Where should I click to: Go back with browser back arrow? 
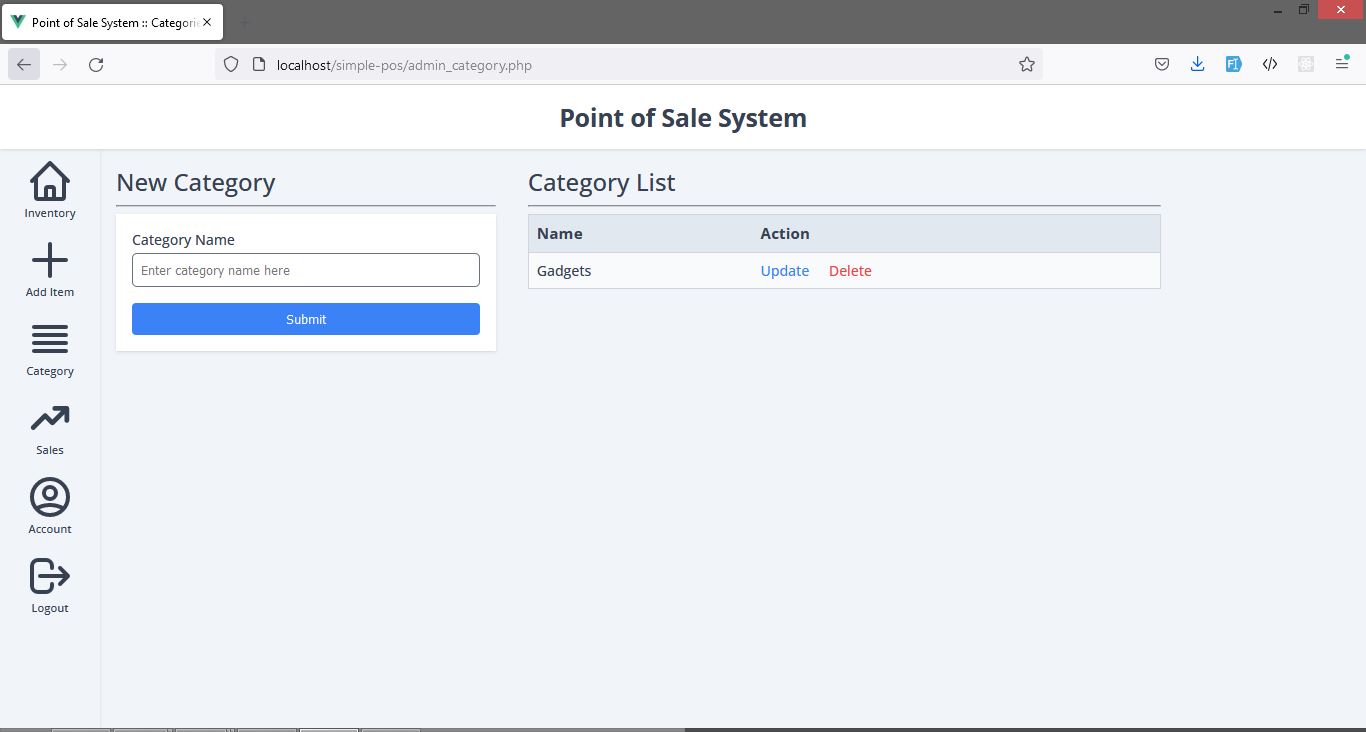(x=24, y=64)
